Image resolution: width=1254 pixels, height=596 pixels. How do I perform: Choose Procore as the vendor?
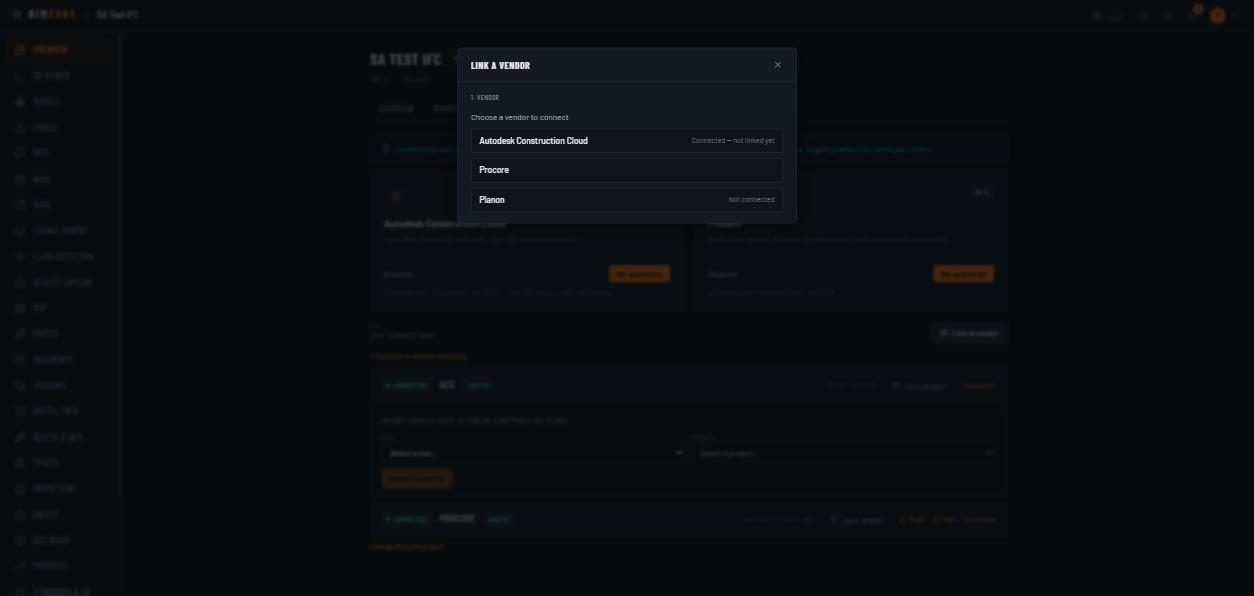(x=626, y=170)
